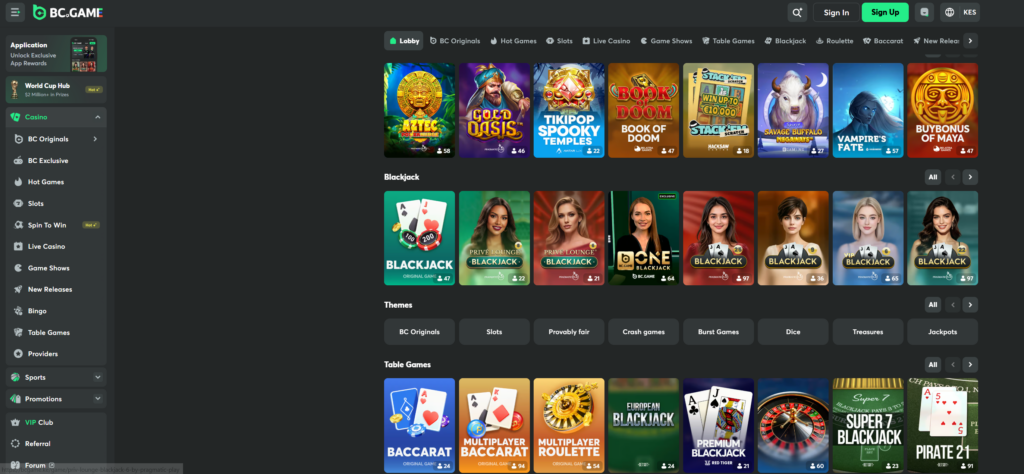Open the game search icon
Viewport: 1024px width, 474px height.
[x=797, y=12]
